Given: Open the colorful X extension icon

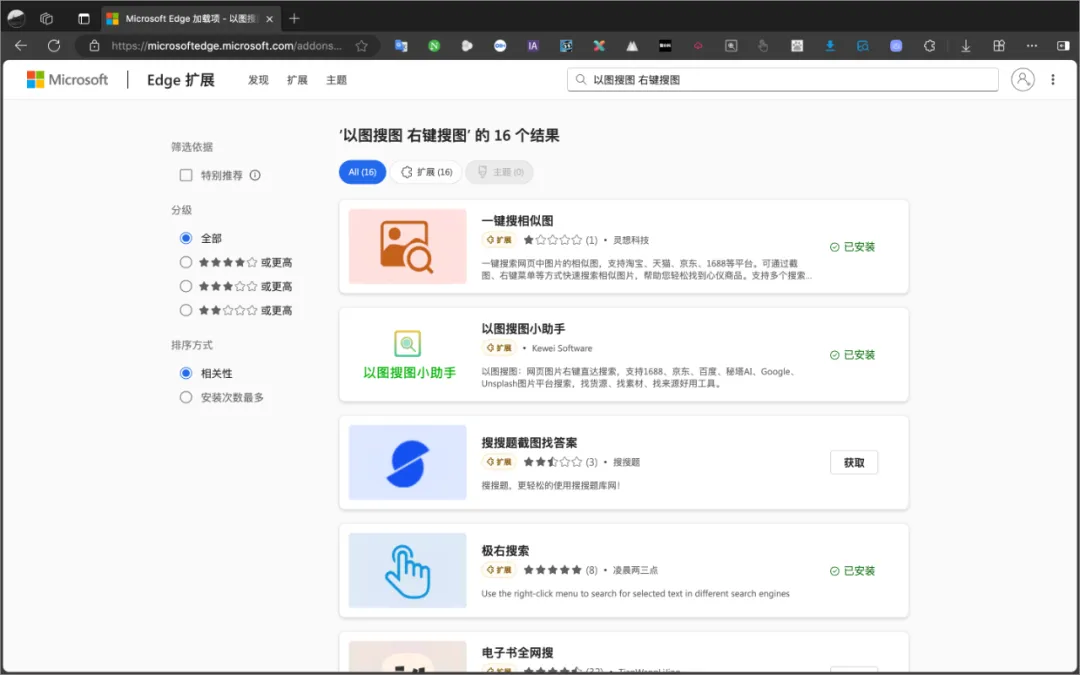Looking at the screenshot, I should 599,45.
